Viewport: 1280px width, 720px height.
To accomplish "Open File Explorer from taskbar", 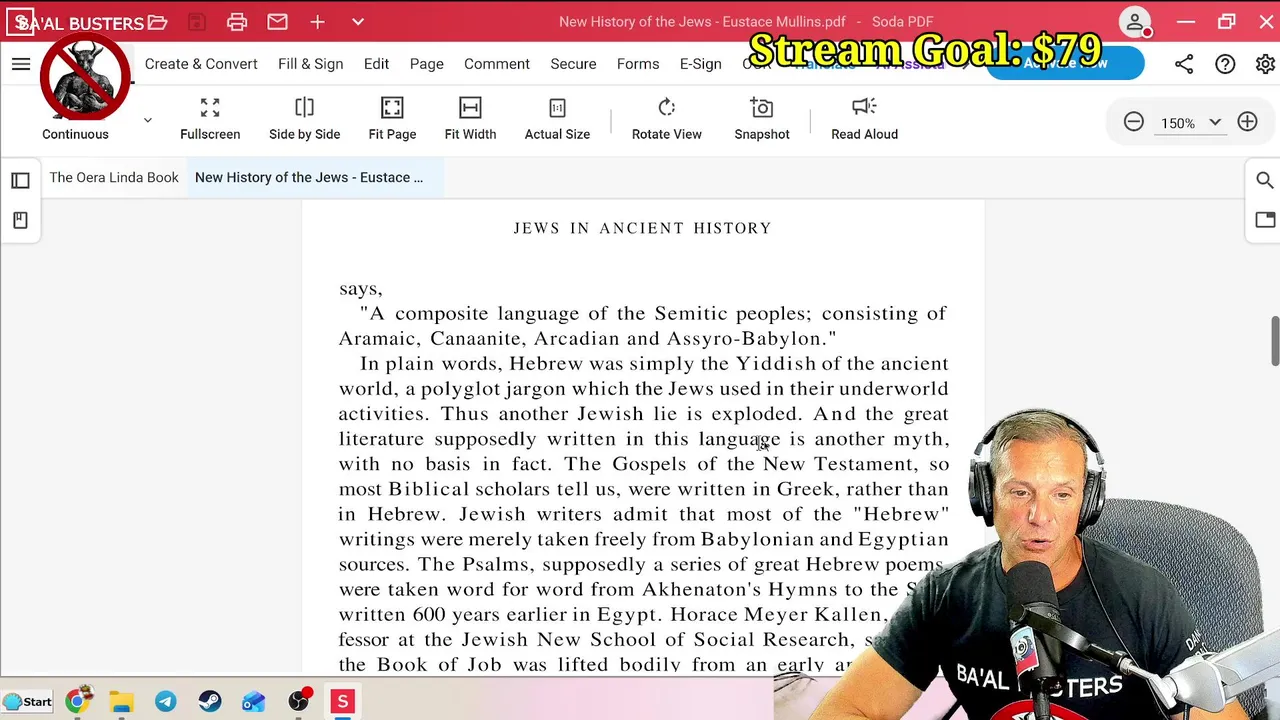I will tap(121, 701).
